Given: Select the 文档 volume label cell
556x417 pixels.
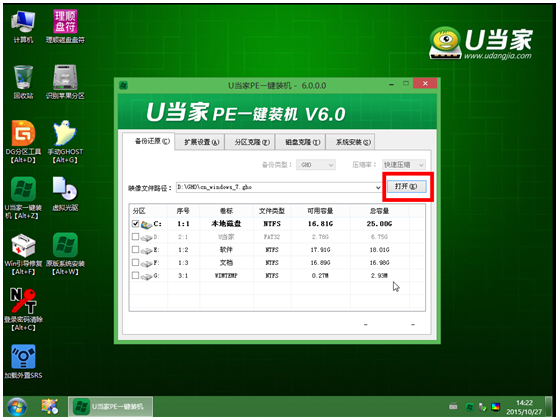Looking at the screenshot, I should click(x=226, y=263).
